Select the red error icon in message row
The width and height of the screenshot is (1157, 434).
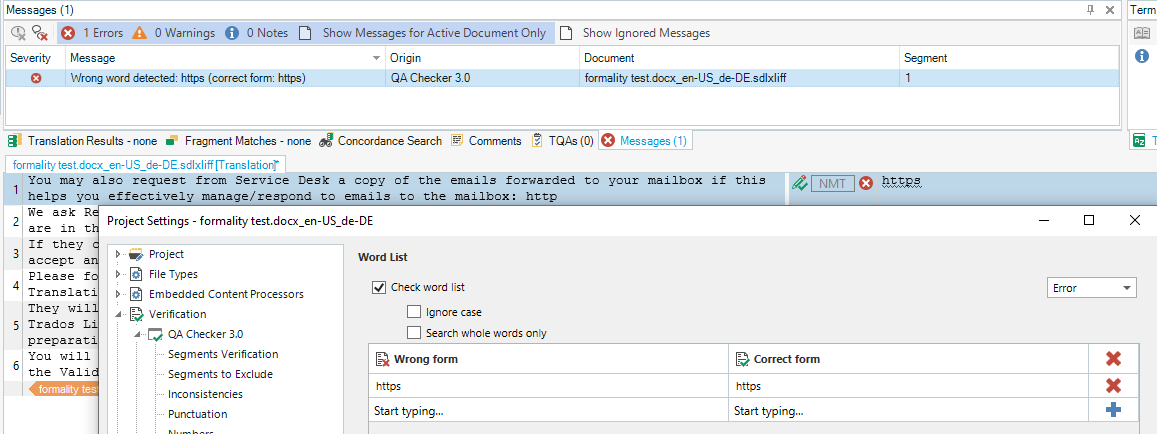(x=35, y=78)
